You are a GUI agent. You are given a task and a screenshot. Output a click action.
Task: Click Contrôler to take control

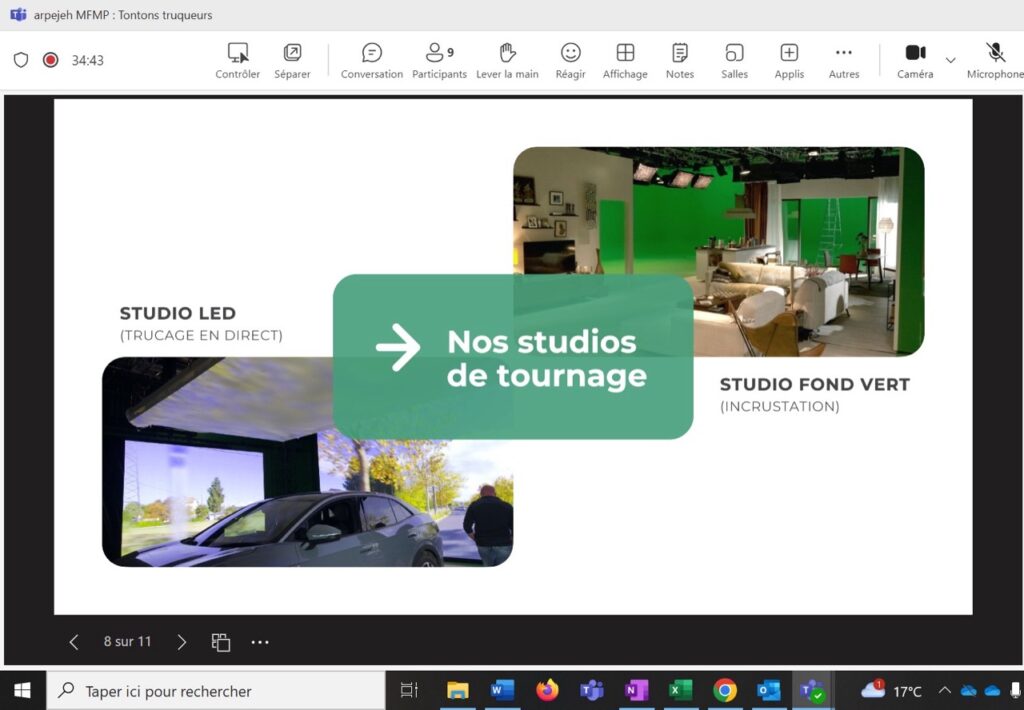point(238,60)
